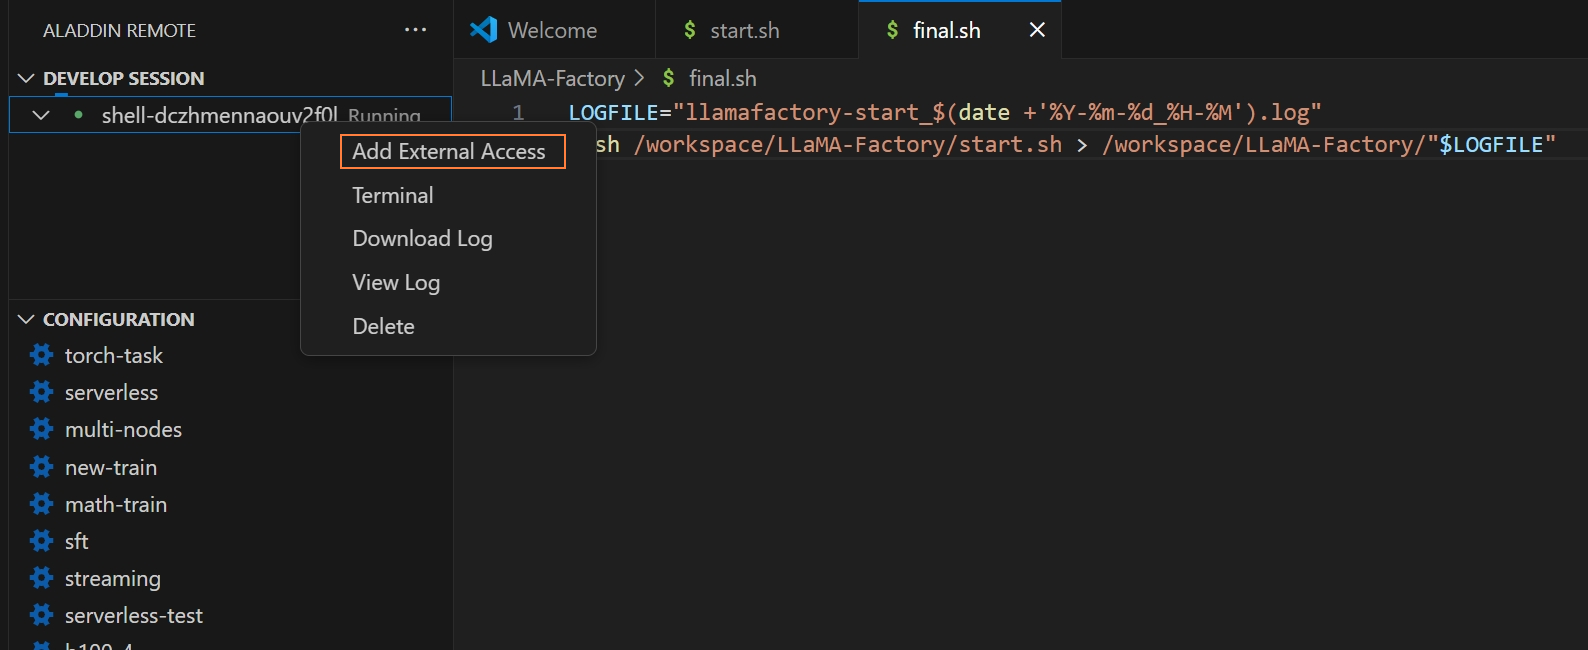The width and height of the screenshot is (1588, 650).
Task: Collapse the Configuration section
Action: point(26,319)
